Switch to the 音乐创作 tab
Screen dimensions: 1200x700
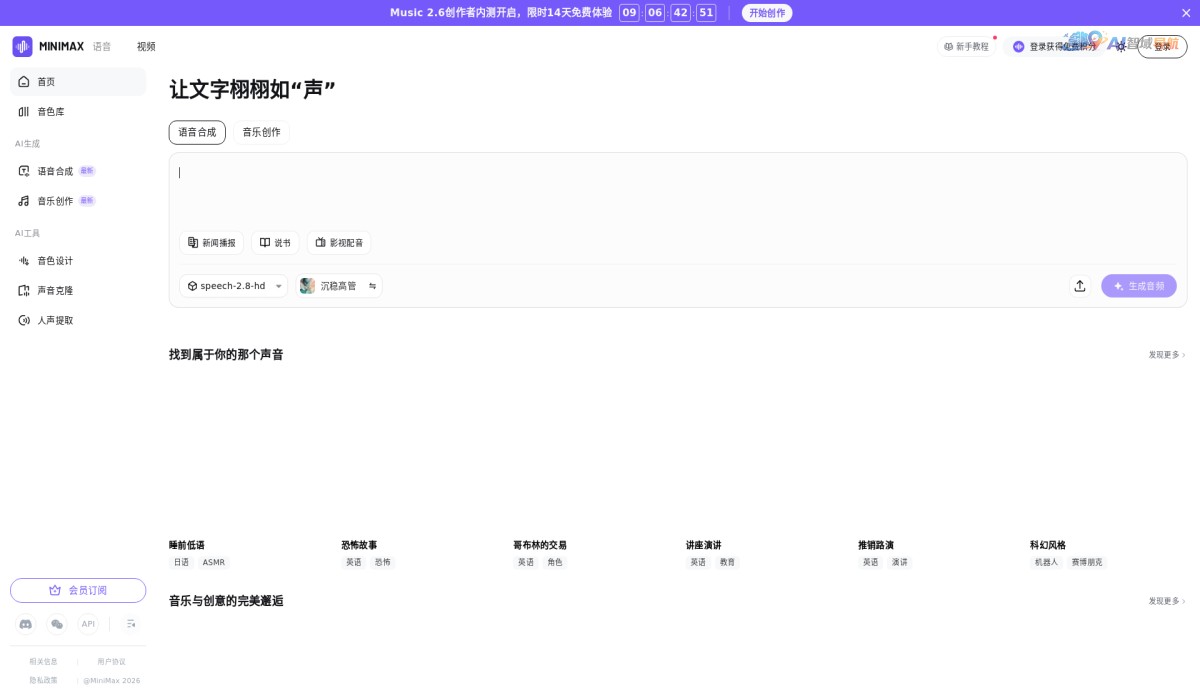click(x=261, y=132)
